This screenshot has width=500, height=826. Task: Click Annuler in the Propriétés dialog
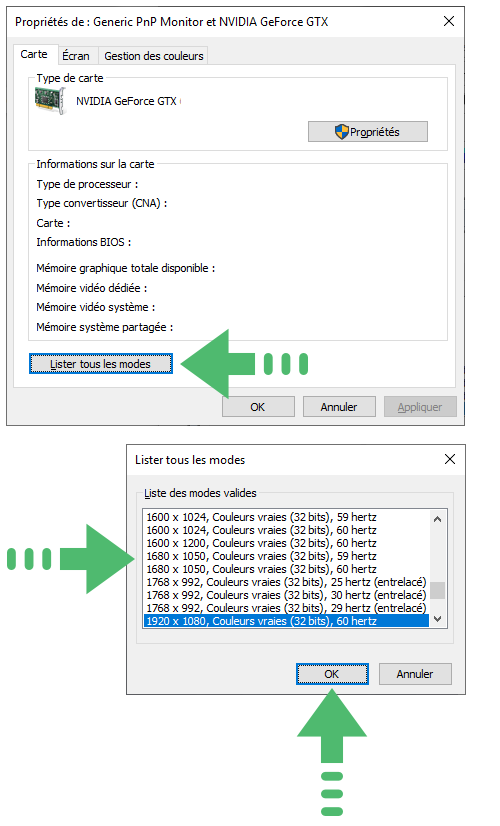(x=339, y=407)
